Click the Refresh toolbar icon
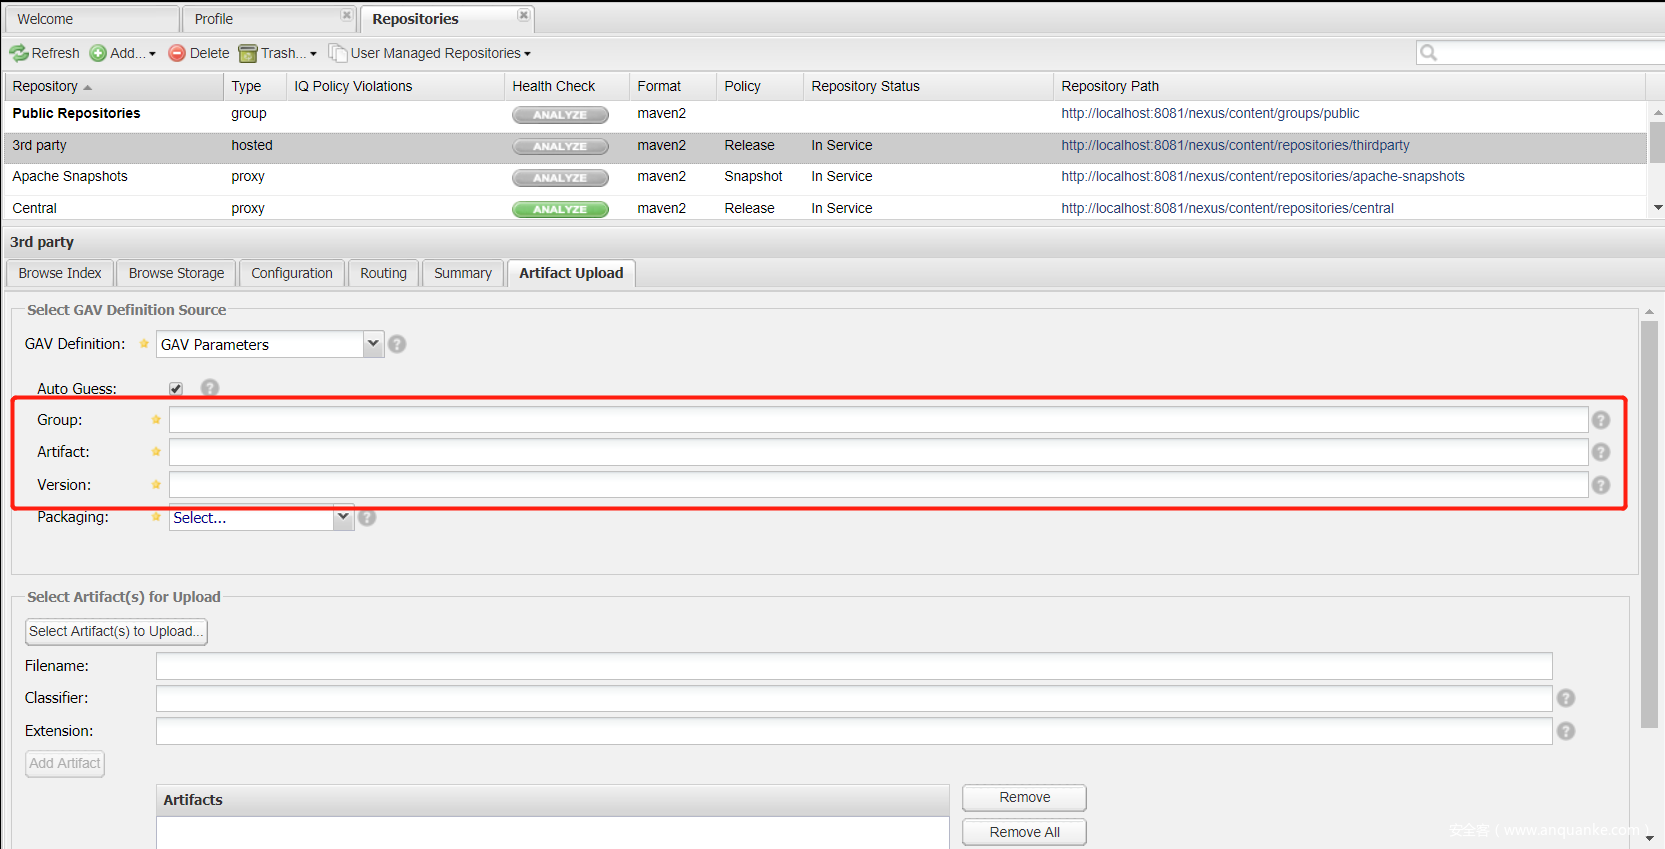The height and width of the screenshot is (849, 1665). (x=19, y=53)
